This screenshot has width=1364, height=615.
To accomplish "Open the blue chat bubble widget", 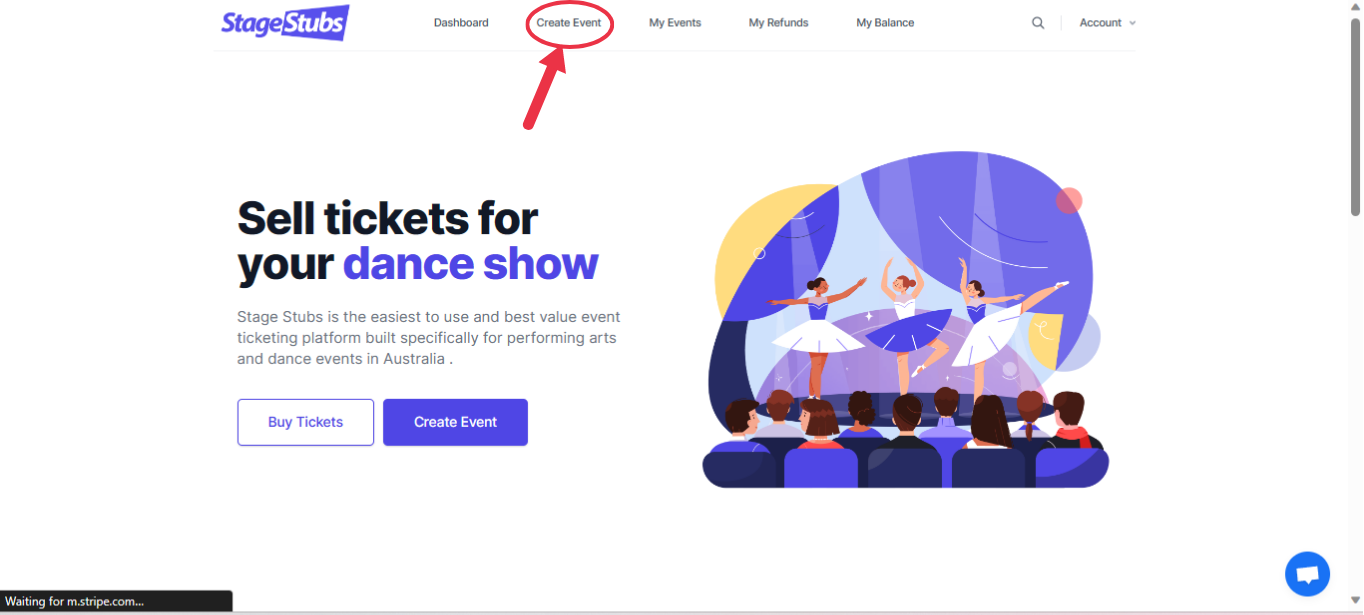I will pos(1307,574).
